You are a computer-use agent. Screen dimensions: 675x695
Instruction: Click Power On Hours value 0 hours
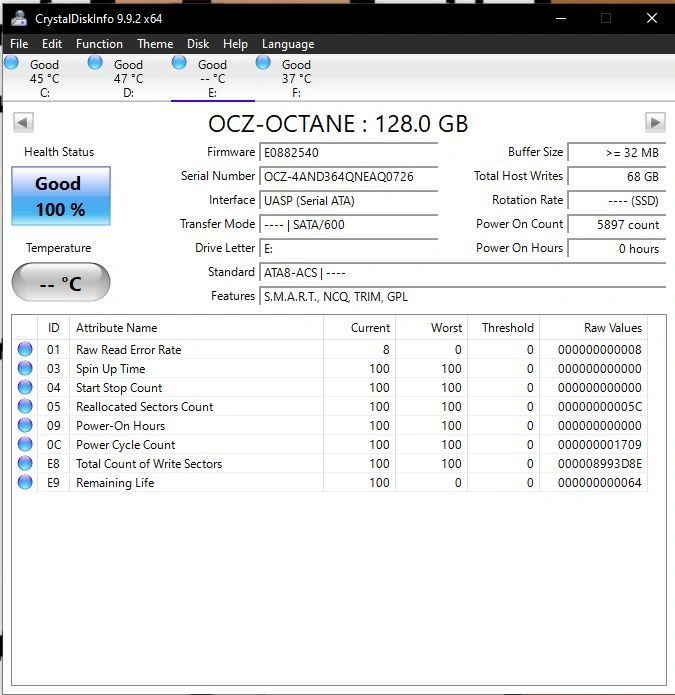click(x=617, y=248)
